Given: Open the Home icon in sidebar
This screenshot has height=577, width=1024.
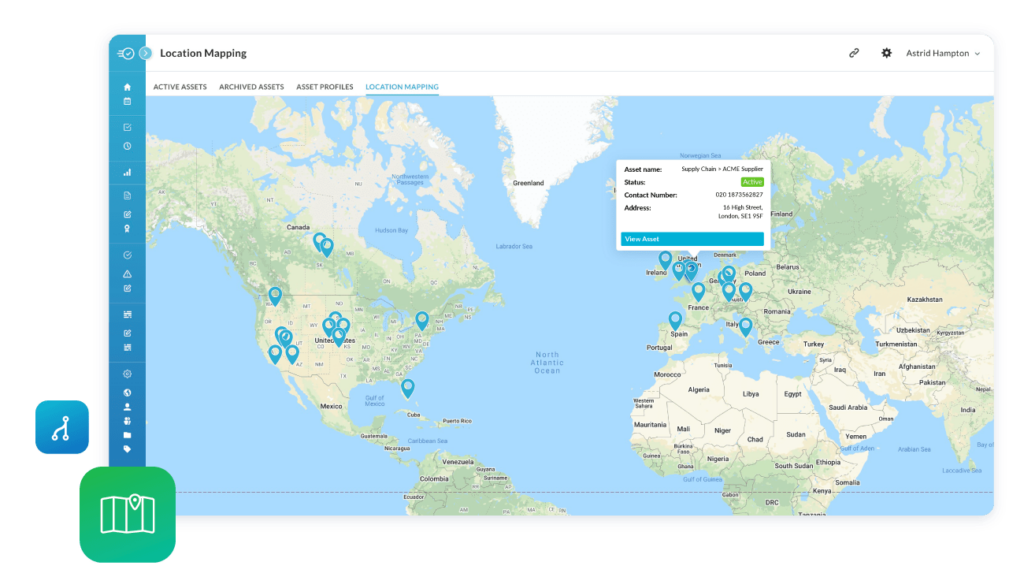Looking at the screenshot, I should [127, 87].
